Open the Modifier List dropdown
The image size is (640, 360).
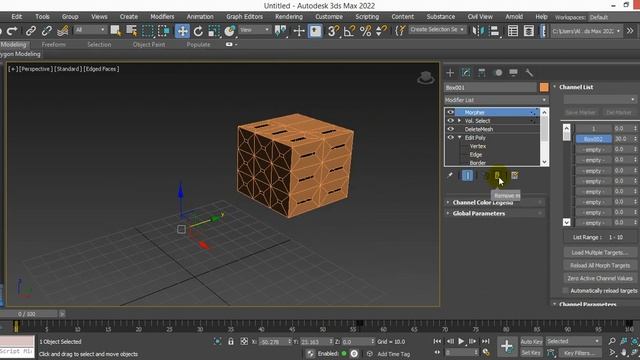click(496, 100)
